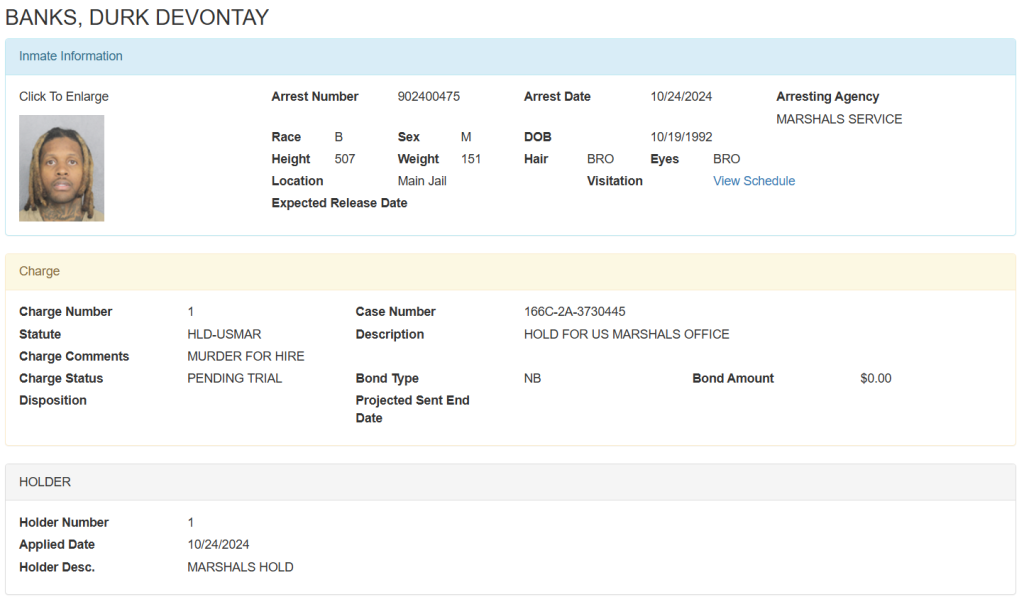The image size is (1024, 602).
Task: Collapse the Inmate Information panel header
Action: coord(71,56)
